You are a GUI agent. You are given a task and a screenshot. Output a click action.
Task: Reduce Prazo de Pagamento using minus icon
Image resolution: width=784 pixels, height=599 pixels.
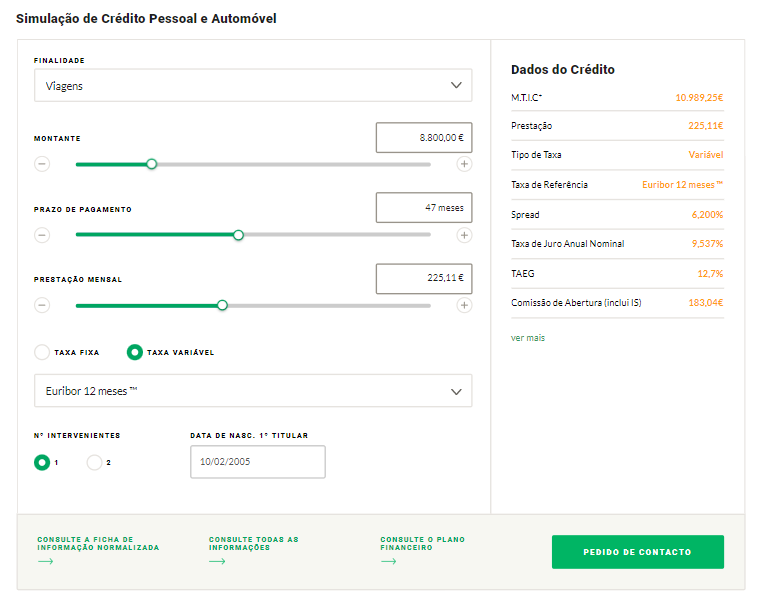click(x=42, y=235)
